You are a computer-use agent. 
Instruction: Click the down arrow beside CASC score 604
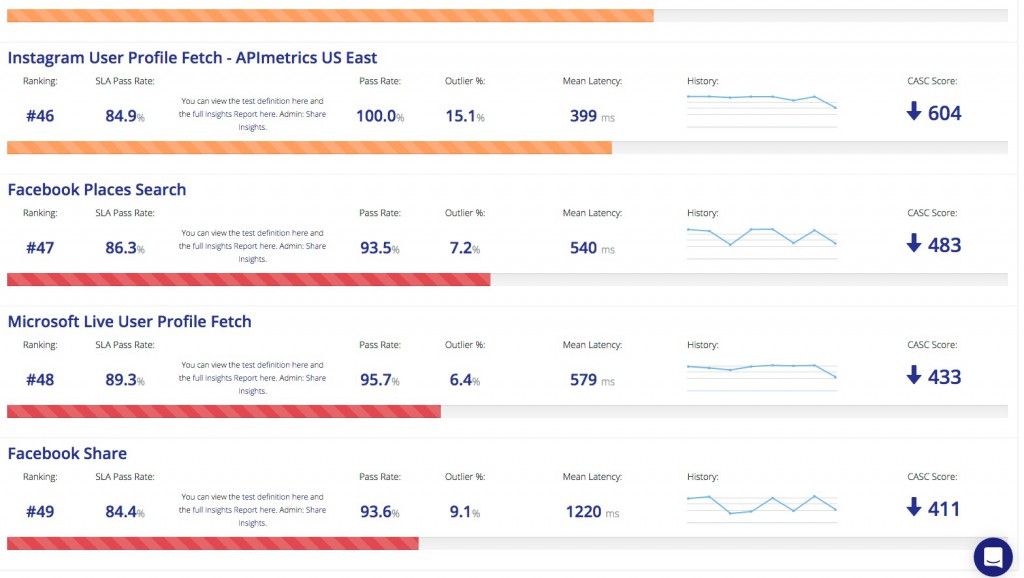pos(914,112)
